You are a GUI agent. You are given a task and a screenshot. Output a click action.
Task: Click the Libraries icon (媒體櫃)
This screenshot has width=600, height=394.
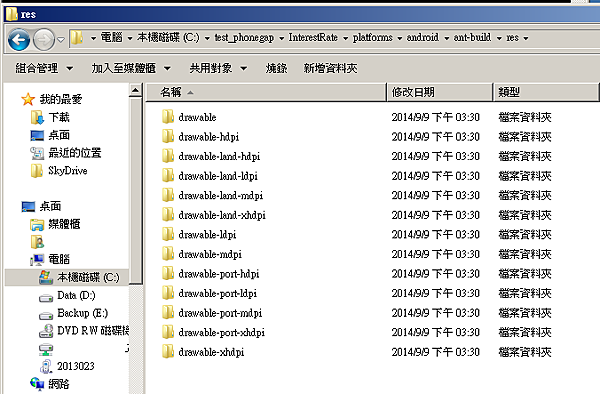[37, 224]
